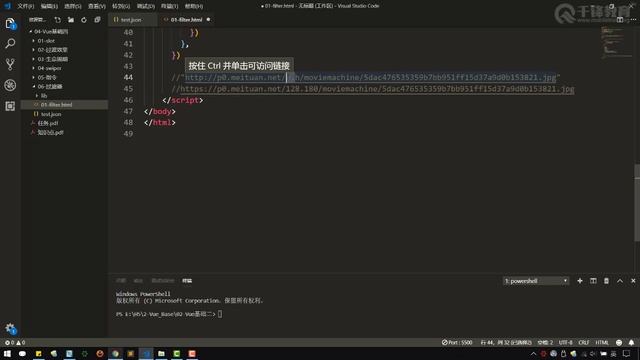Viewport: 640px width, 360px height.
Task: Expand the 04-swiper folder
Action: pyautogui.click(x=49, y=68)
